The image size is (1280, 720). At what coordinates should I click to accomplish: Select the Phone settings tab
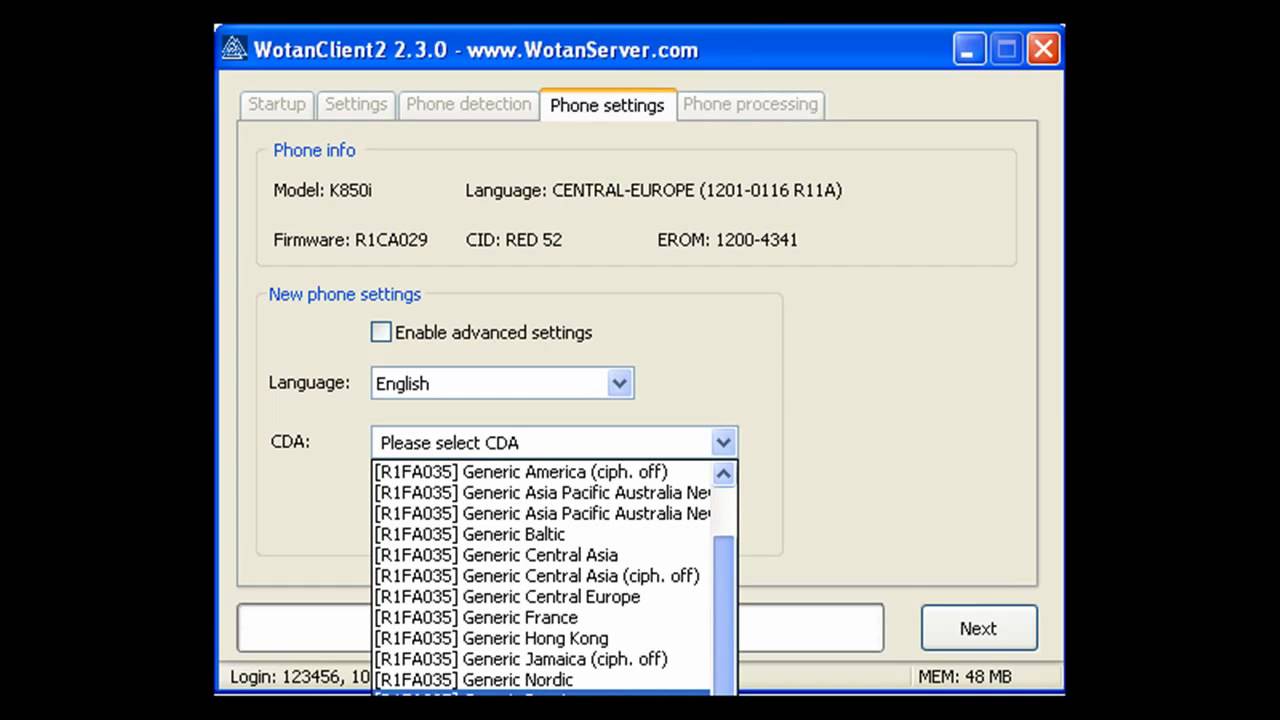coord(607,105)
